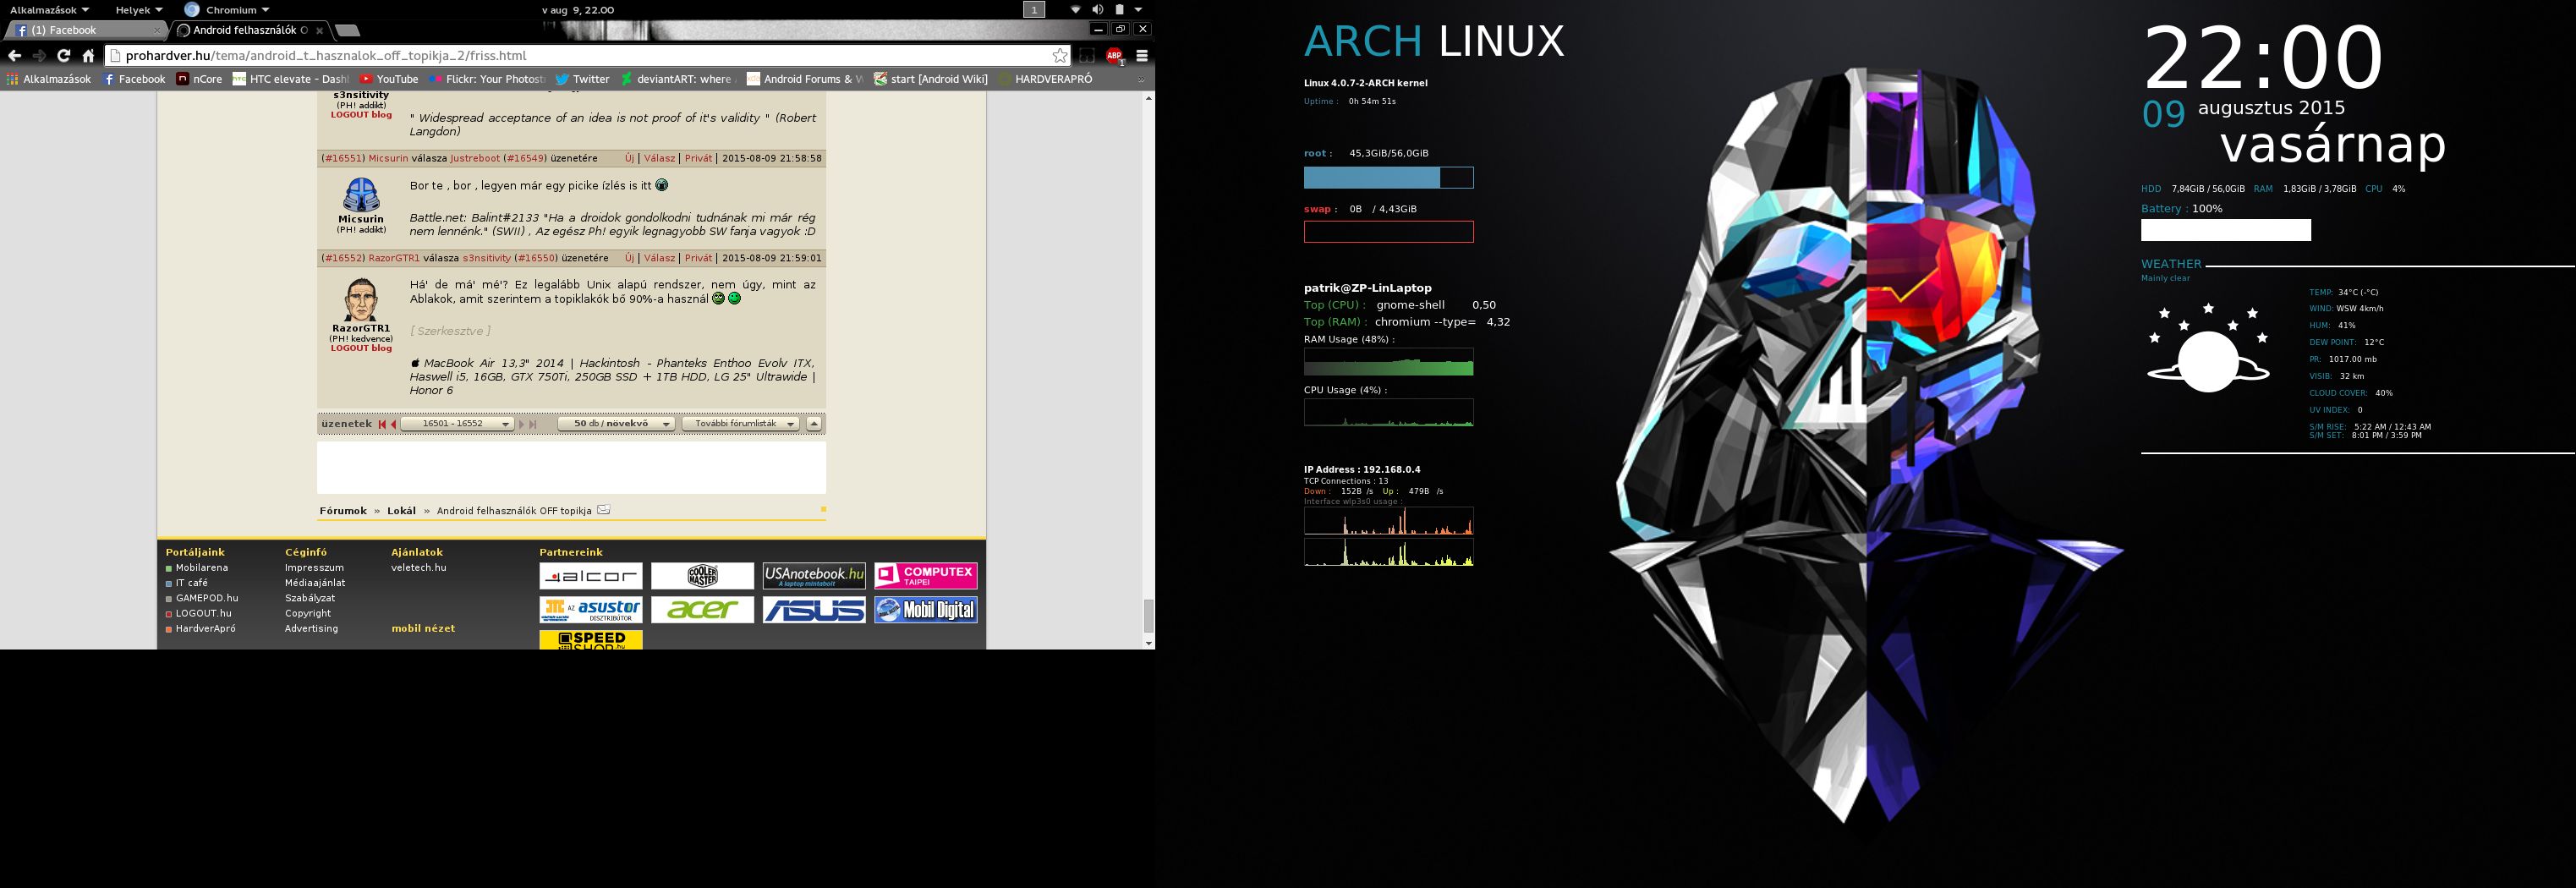Open the Mobilarena portal link

202,568
